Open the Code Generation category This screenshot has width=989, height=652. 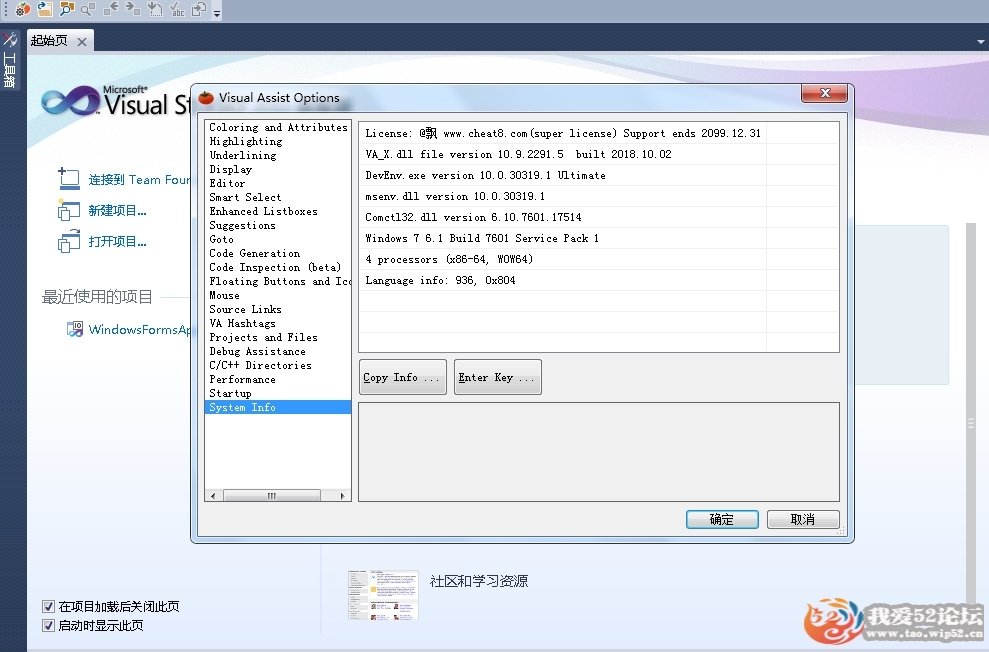(278, 253)
